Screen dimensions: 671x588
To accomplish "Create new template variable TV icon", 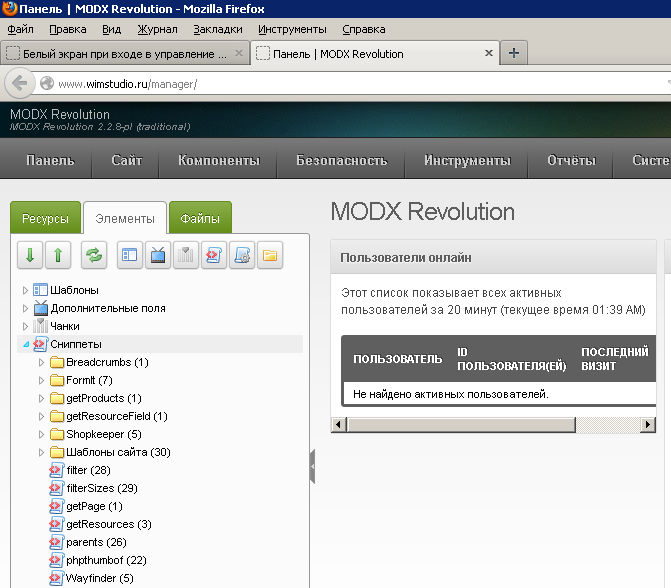I will click(158, 255).
